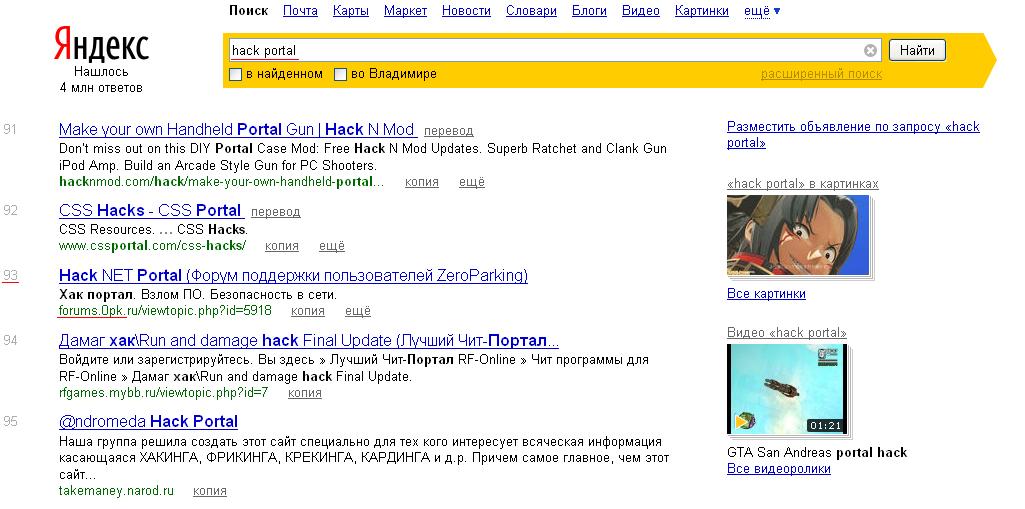Viewport: 1025px width, 509px height.
Task: Open the Видео tab
Action: (x=641, y=11)
